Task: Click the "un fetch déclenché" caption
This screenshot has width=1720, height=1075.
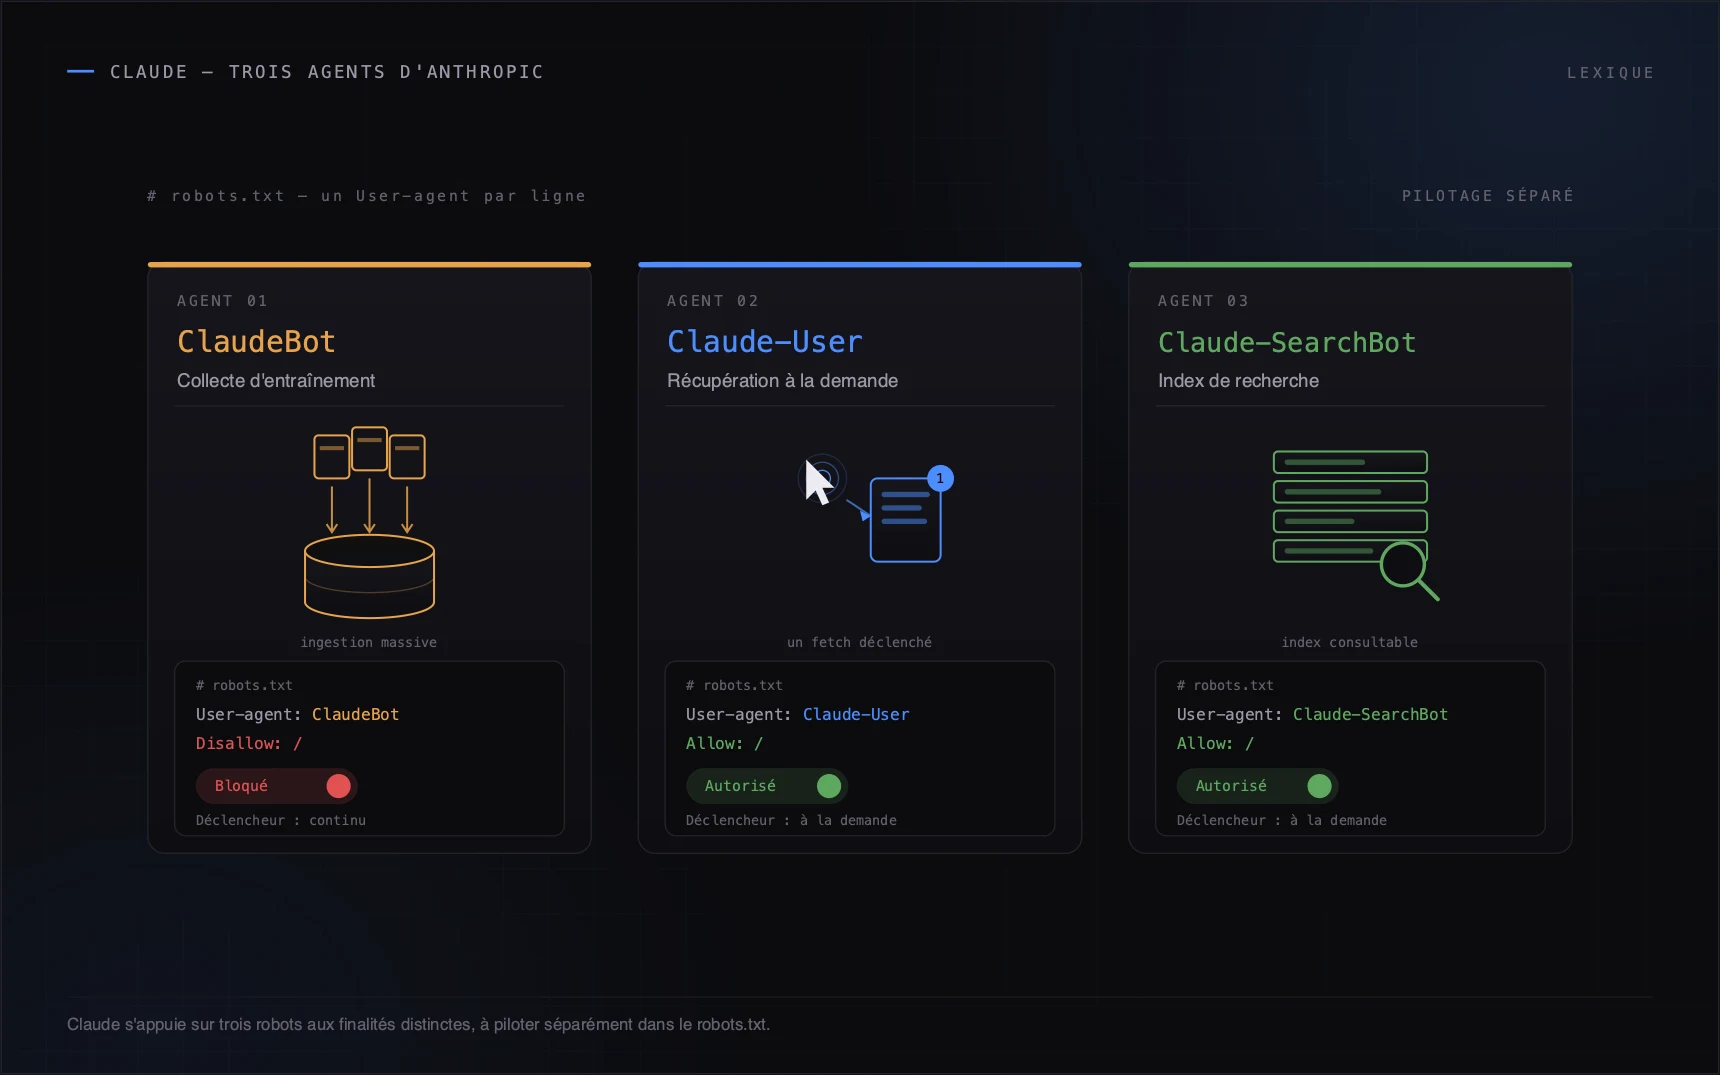Action: pyautogui.click(x=859, y=643)
